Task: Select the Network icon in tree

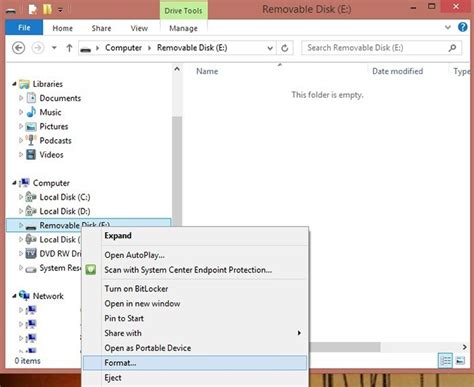Action: [24, 295]
